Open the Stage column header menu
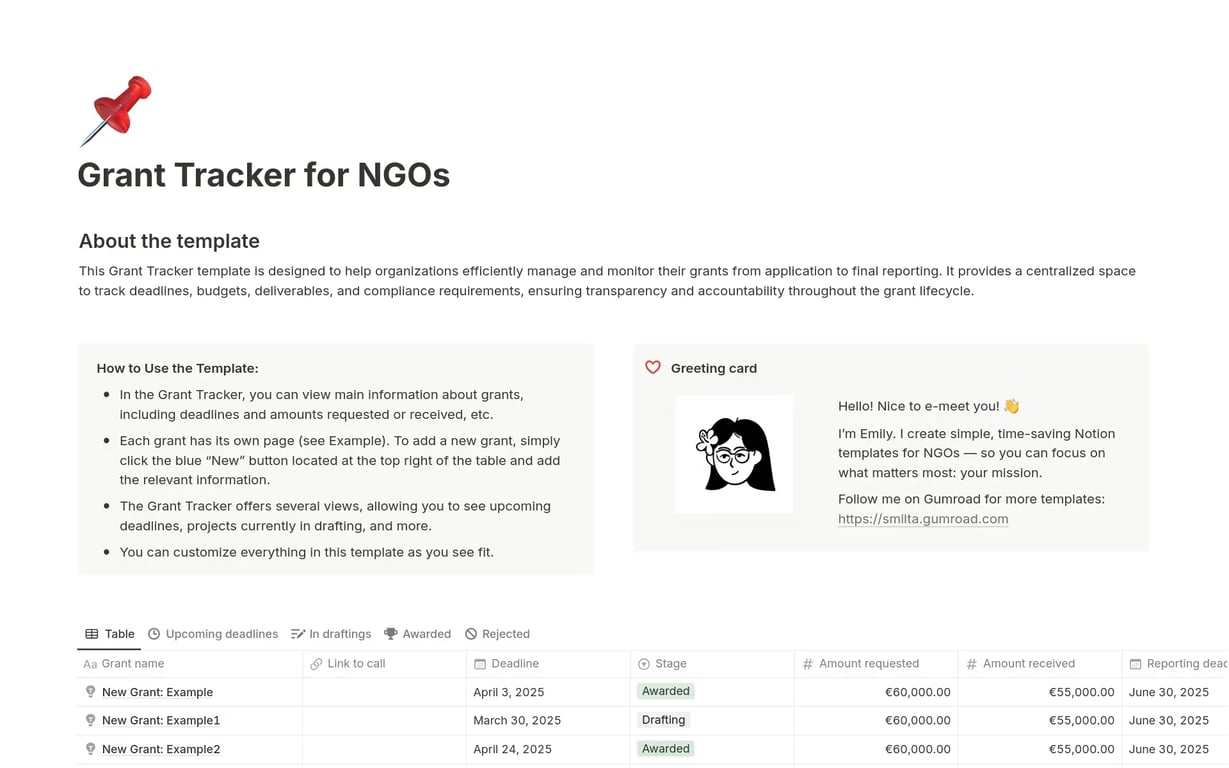 click(x=670, y=664)
